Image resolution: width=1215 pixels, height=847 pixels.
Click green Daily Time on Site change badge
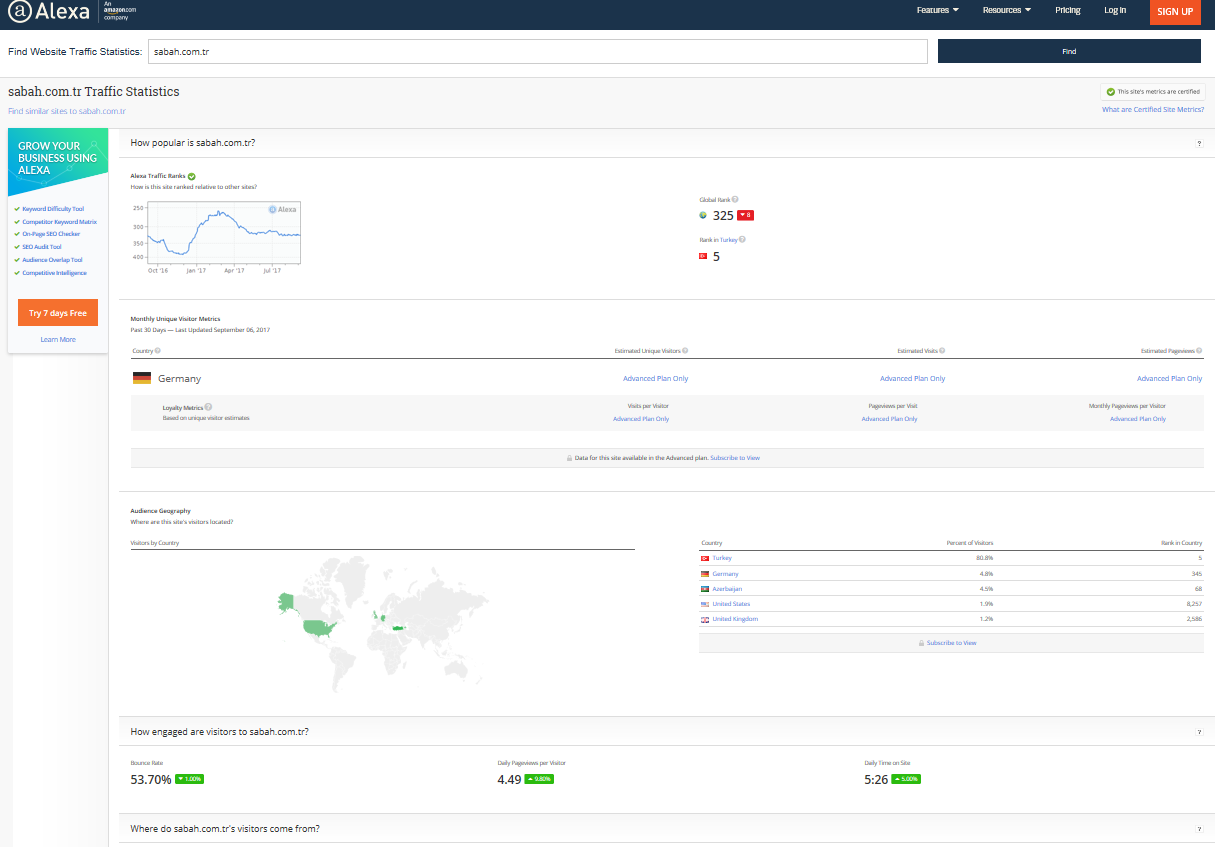906,779
